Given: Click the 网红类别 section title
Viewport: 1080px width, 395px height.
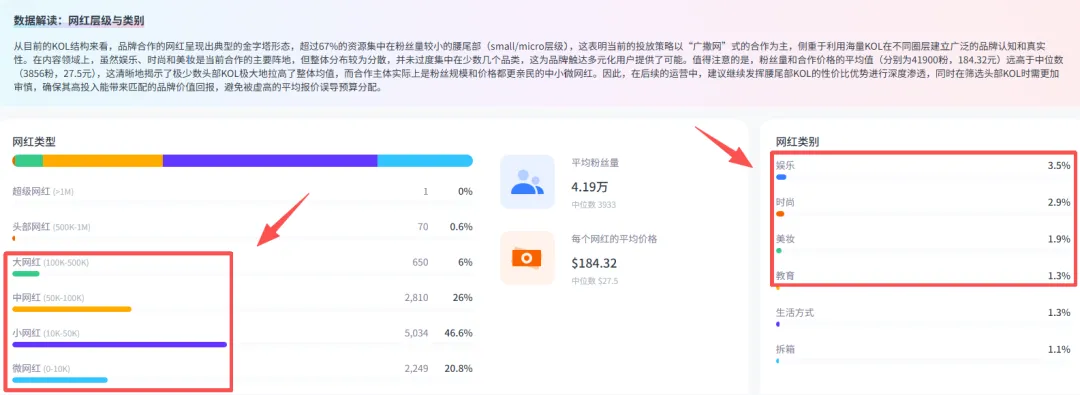Looking at the screenshot, I should pyautogui.click(x=797, y=142).
